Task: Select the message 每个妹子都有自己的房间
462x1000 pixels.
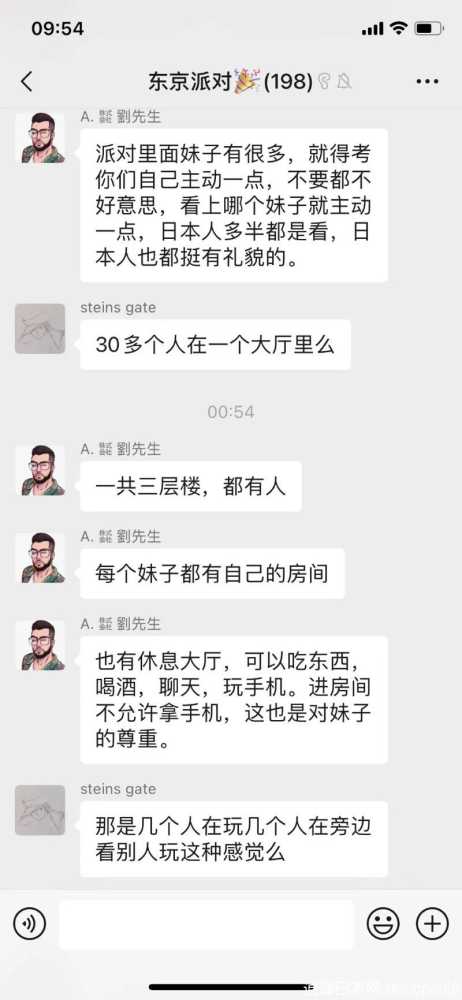Action: pos(212,574)
